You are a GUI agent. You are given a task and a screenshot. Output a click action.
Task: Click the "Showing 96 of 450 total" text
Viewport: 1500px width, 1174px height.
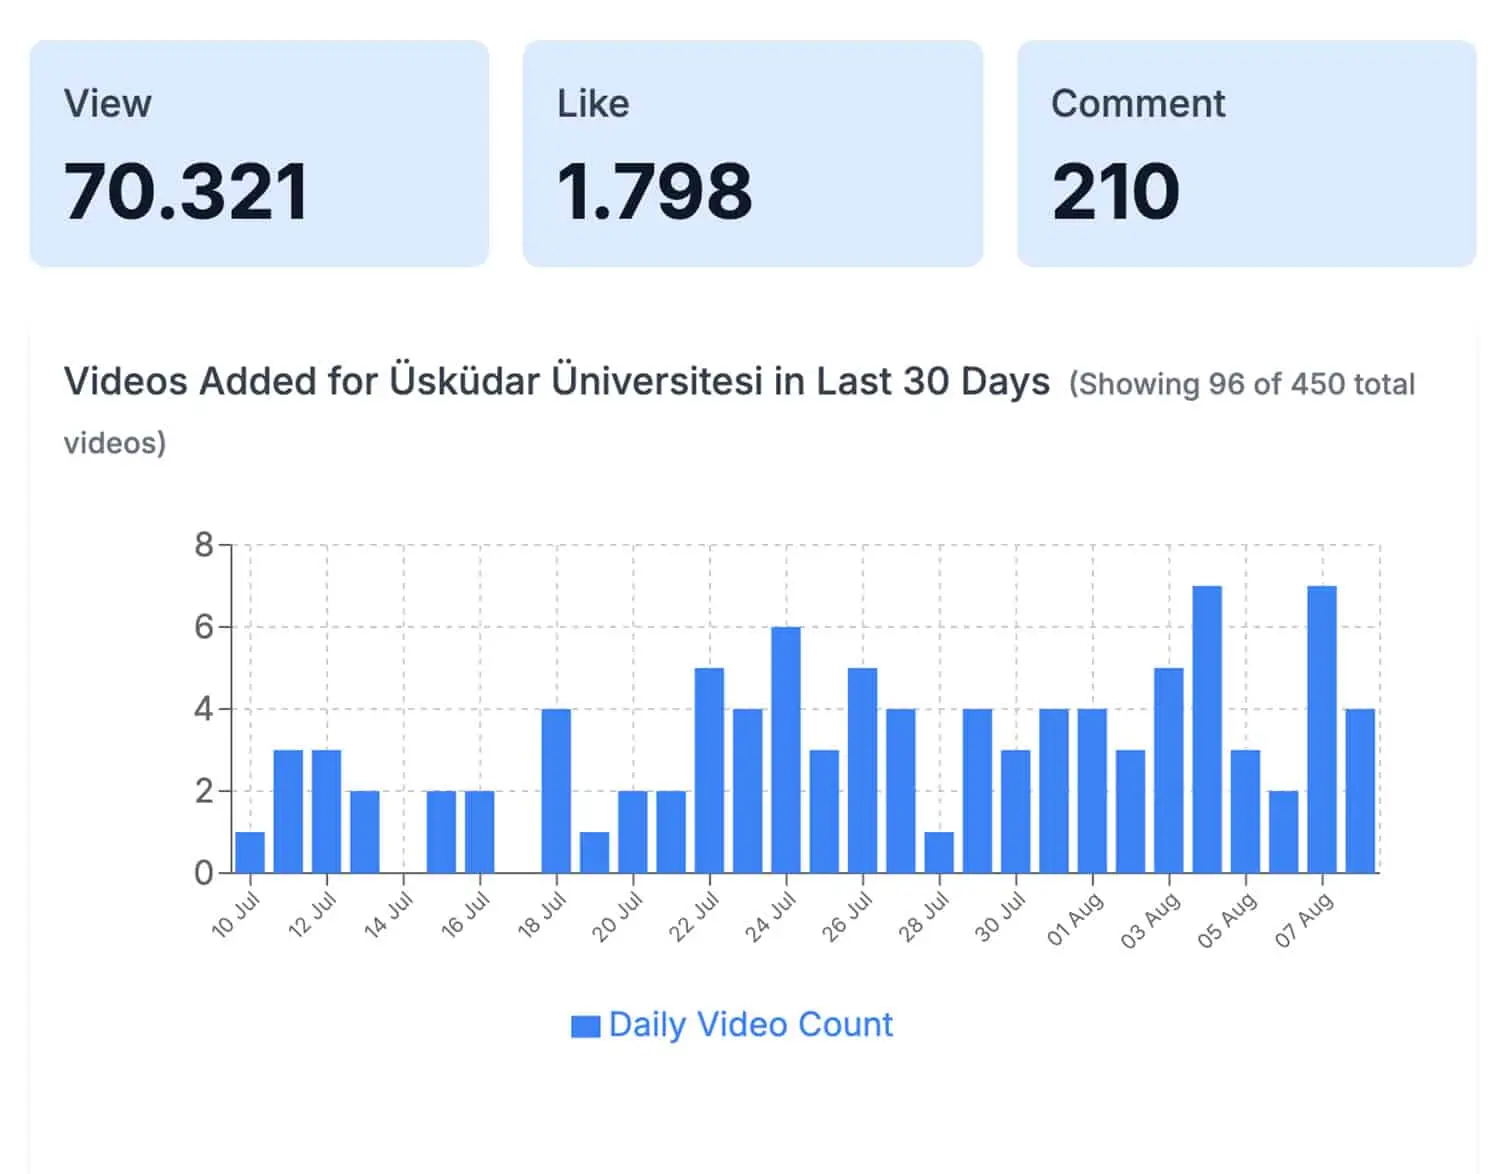click(1242, 385)
